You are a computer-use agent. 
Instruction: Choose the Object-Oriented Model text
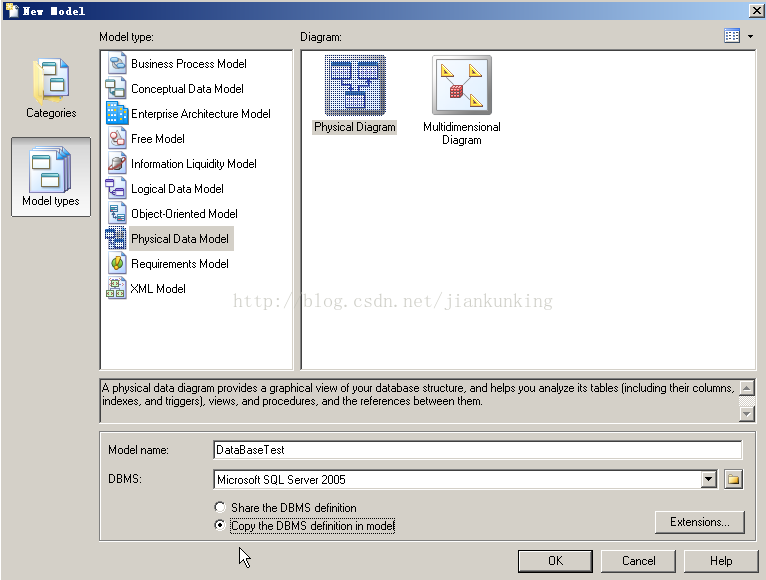pos(185,214)
